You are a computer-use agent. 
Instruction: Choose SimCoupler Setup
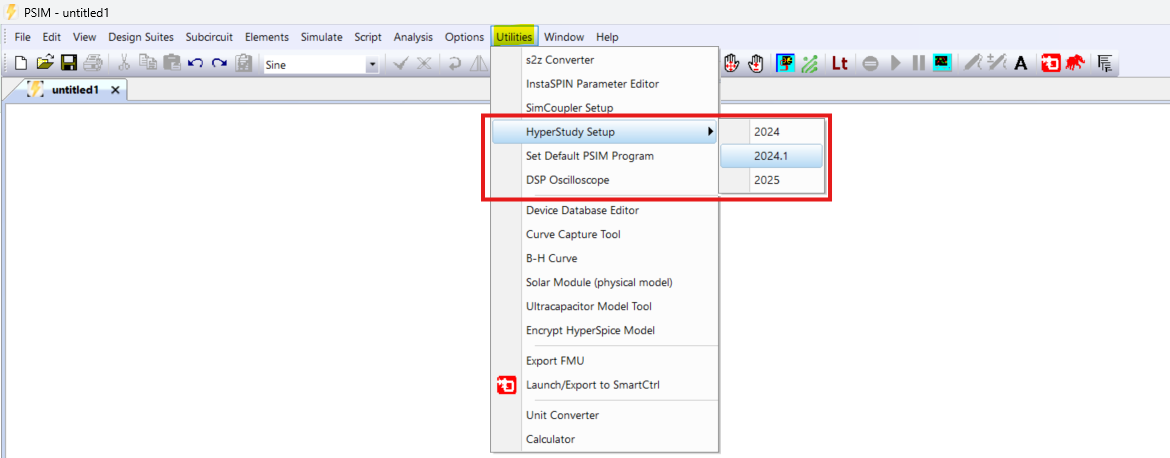click(604, 107)
